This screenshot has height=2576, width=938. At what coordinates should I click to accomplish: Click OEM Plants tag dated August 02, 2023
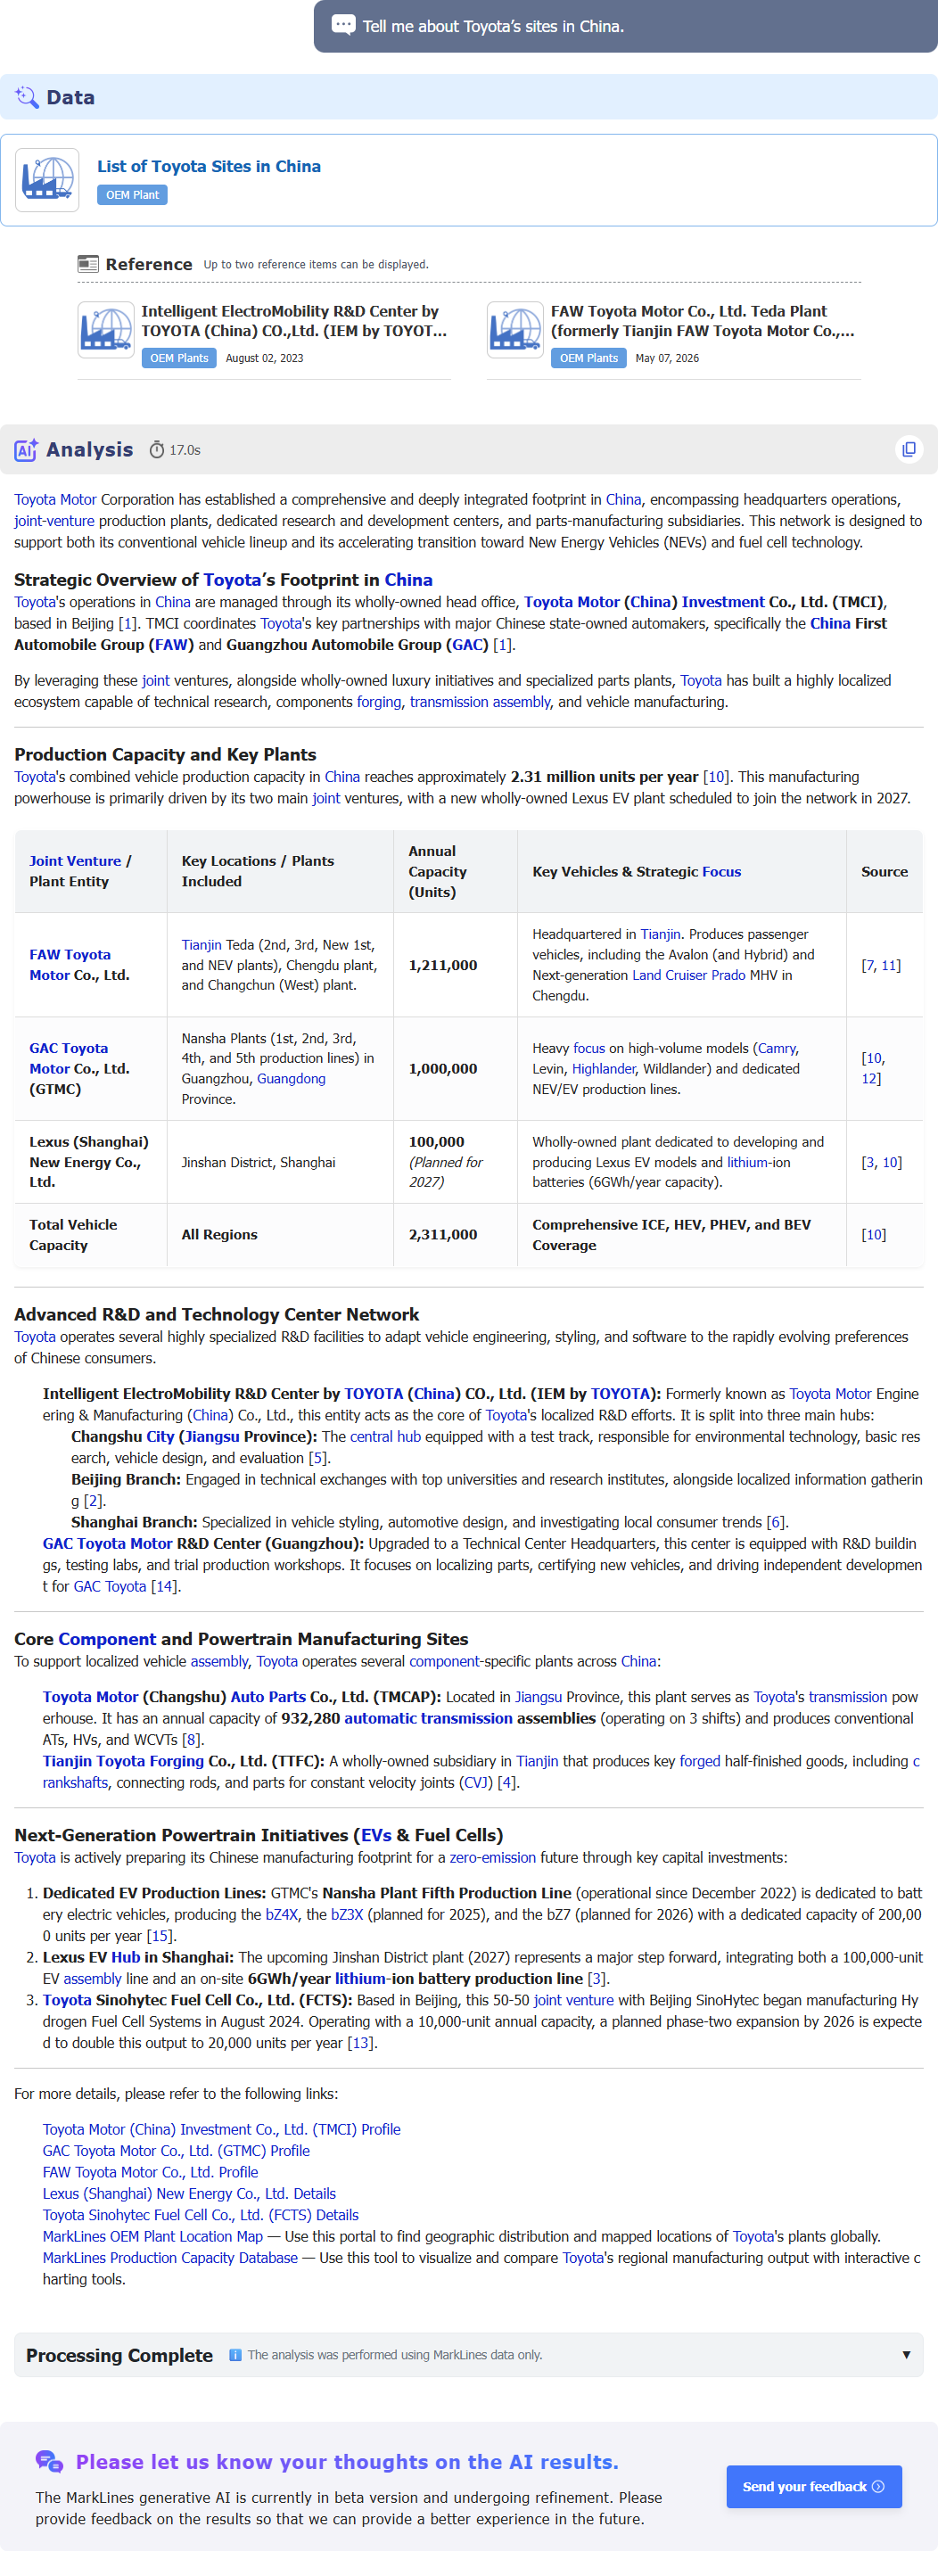(179, 358)
